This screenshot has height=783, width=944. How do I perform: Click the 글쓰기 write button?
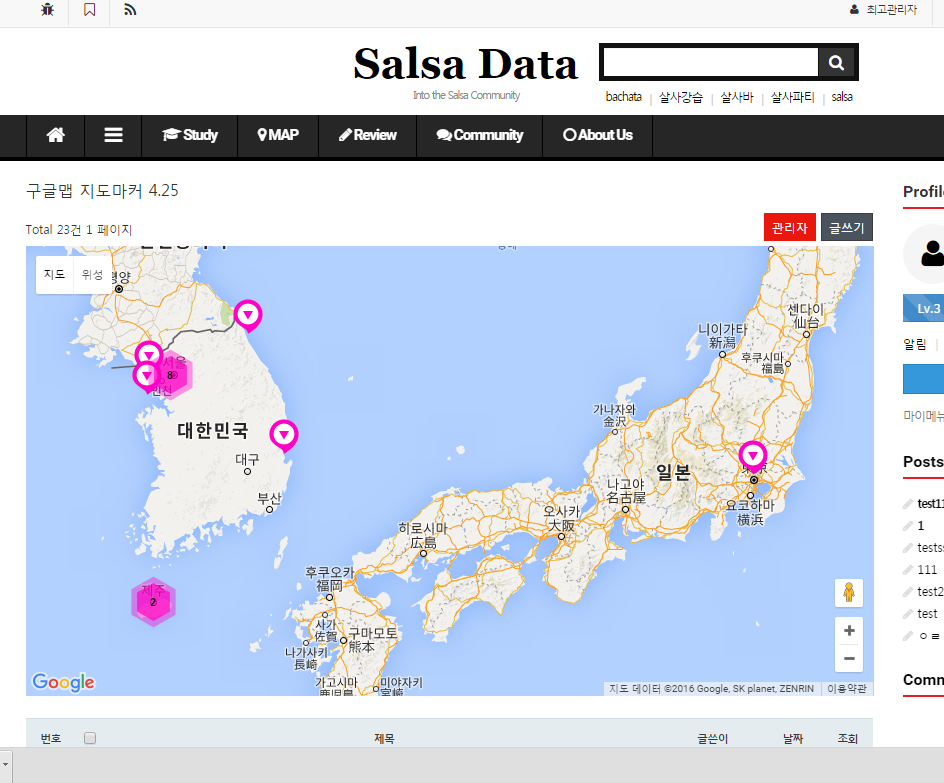click(x=847, y=228)
